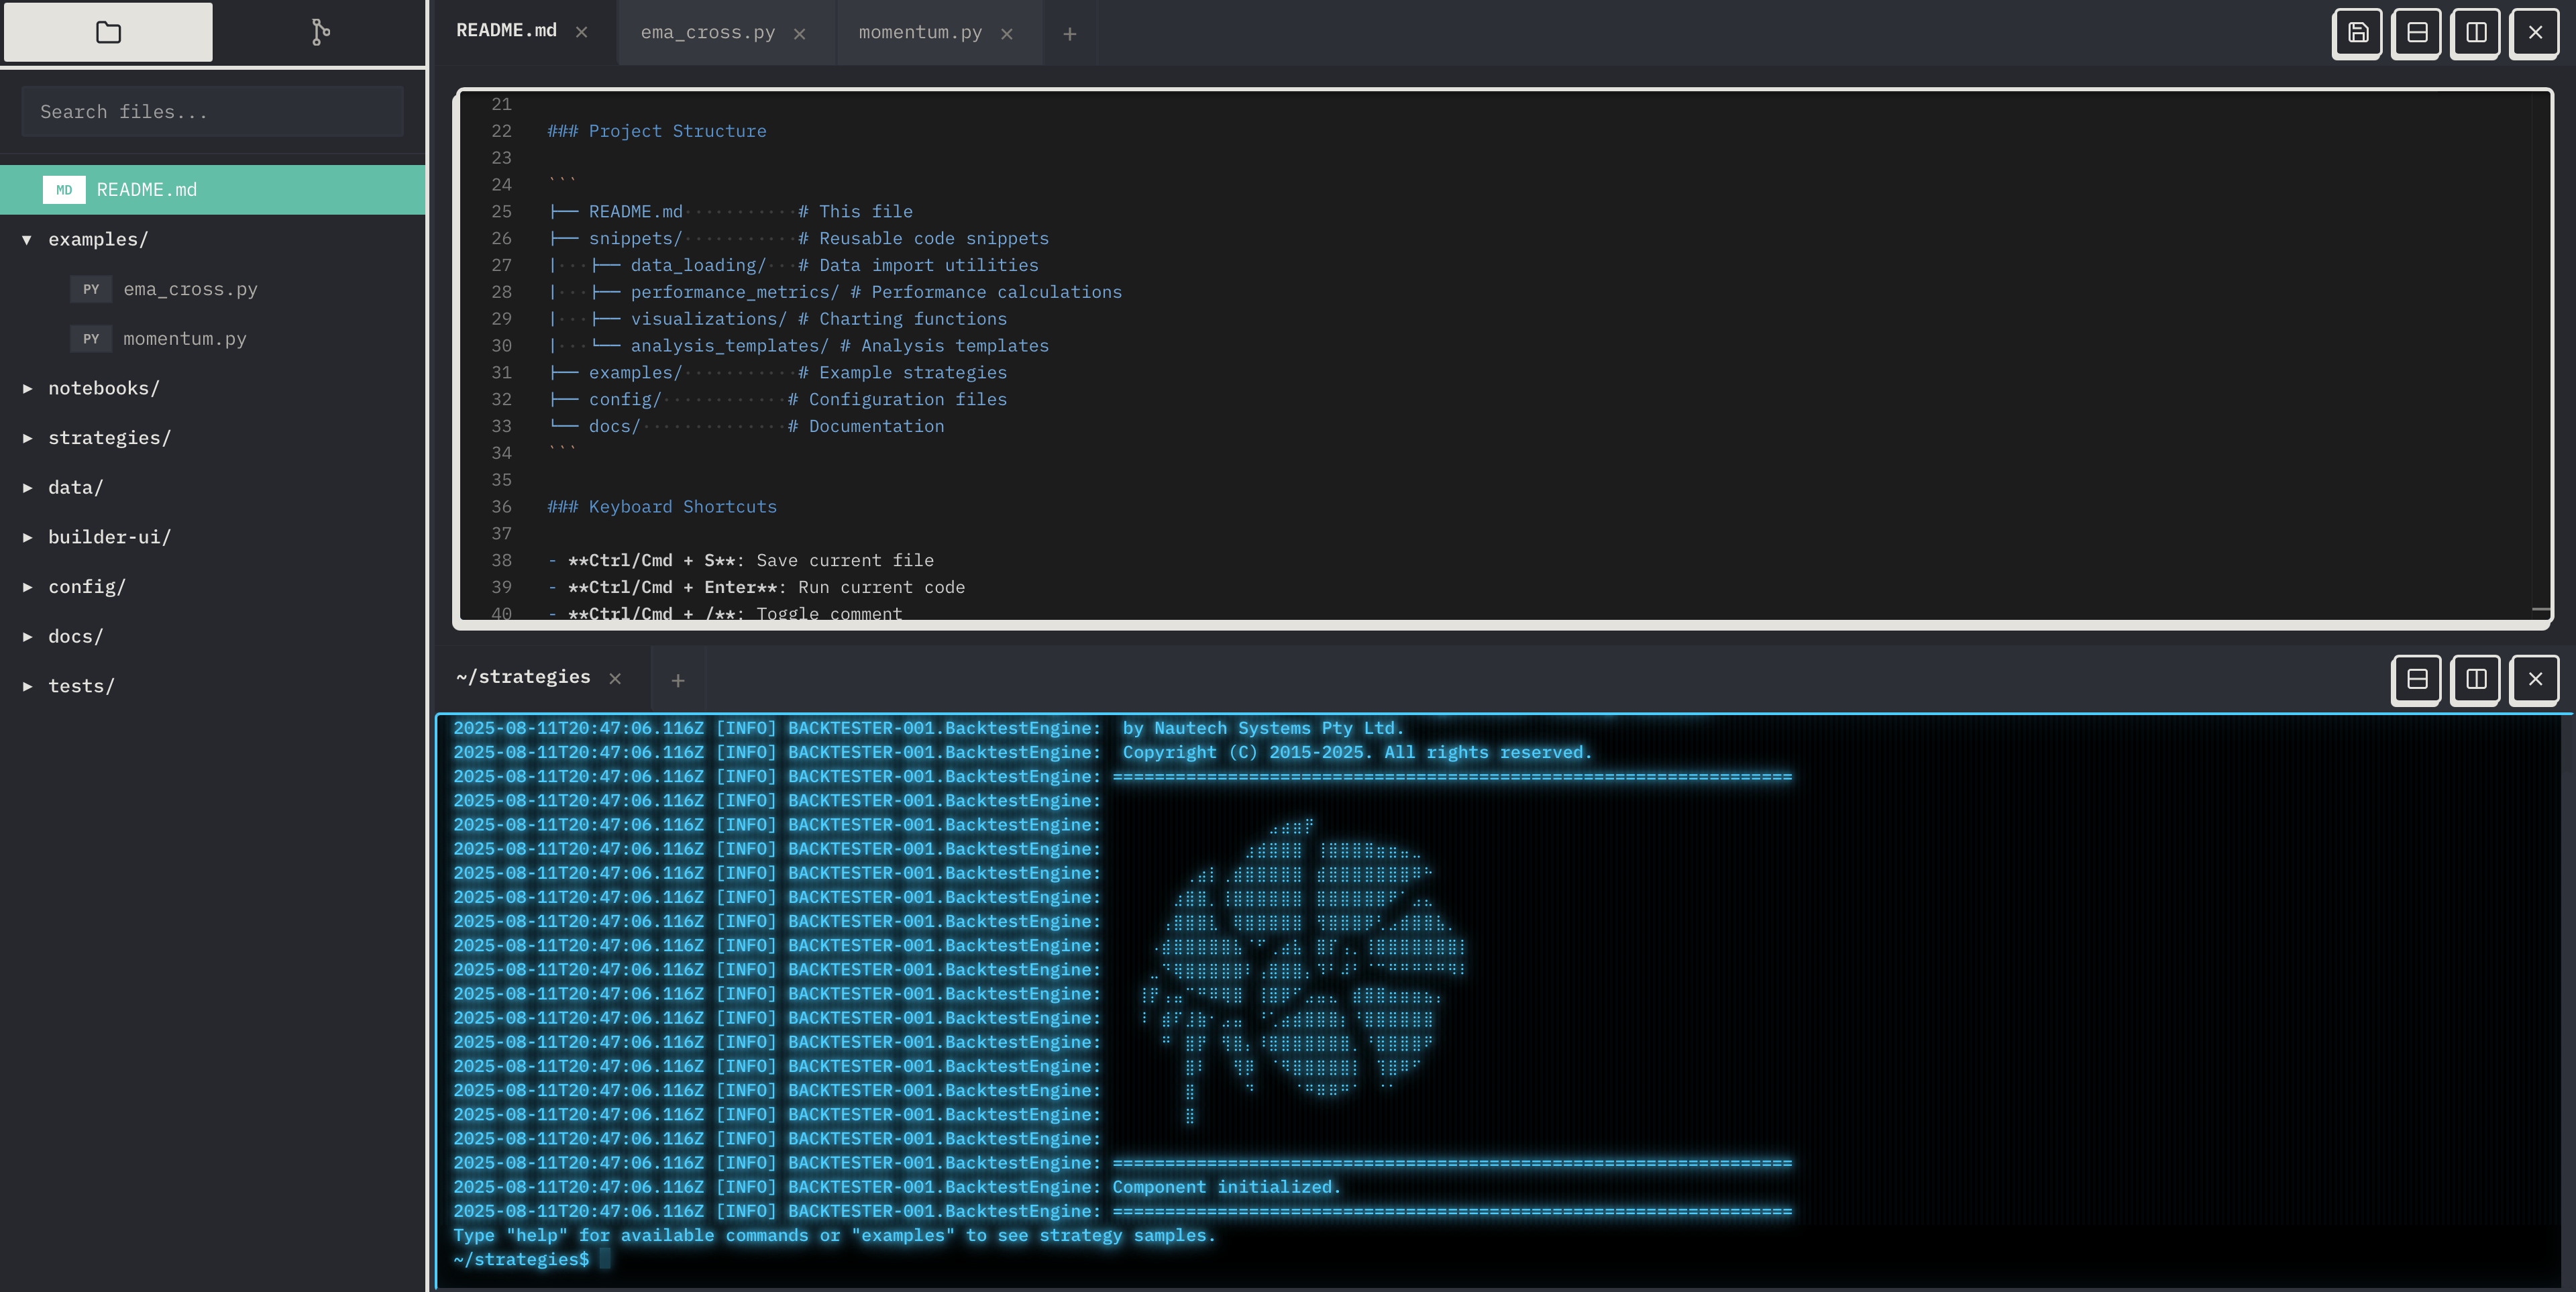
Task: Open ema_cross.py in the file tree
Action: [213, 289]
